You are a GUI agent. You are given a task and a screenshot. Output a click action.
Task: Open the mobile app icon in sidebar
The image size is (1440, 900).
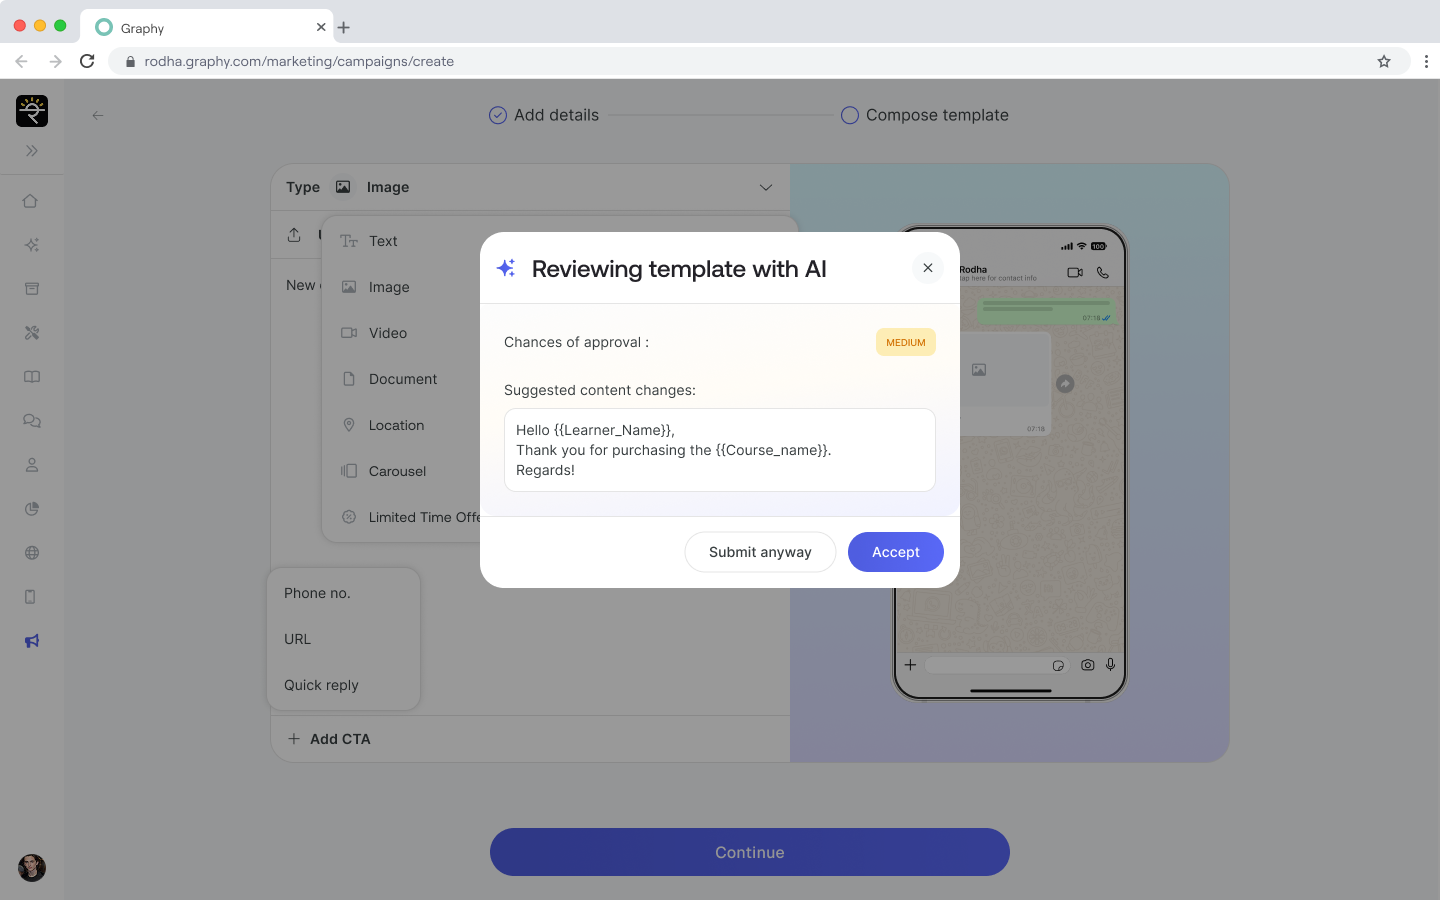31,597
